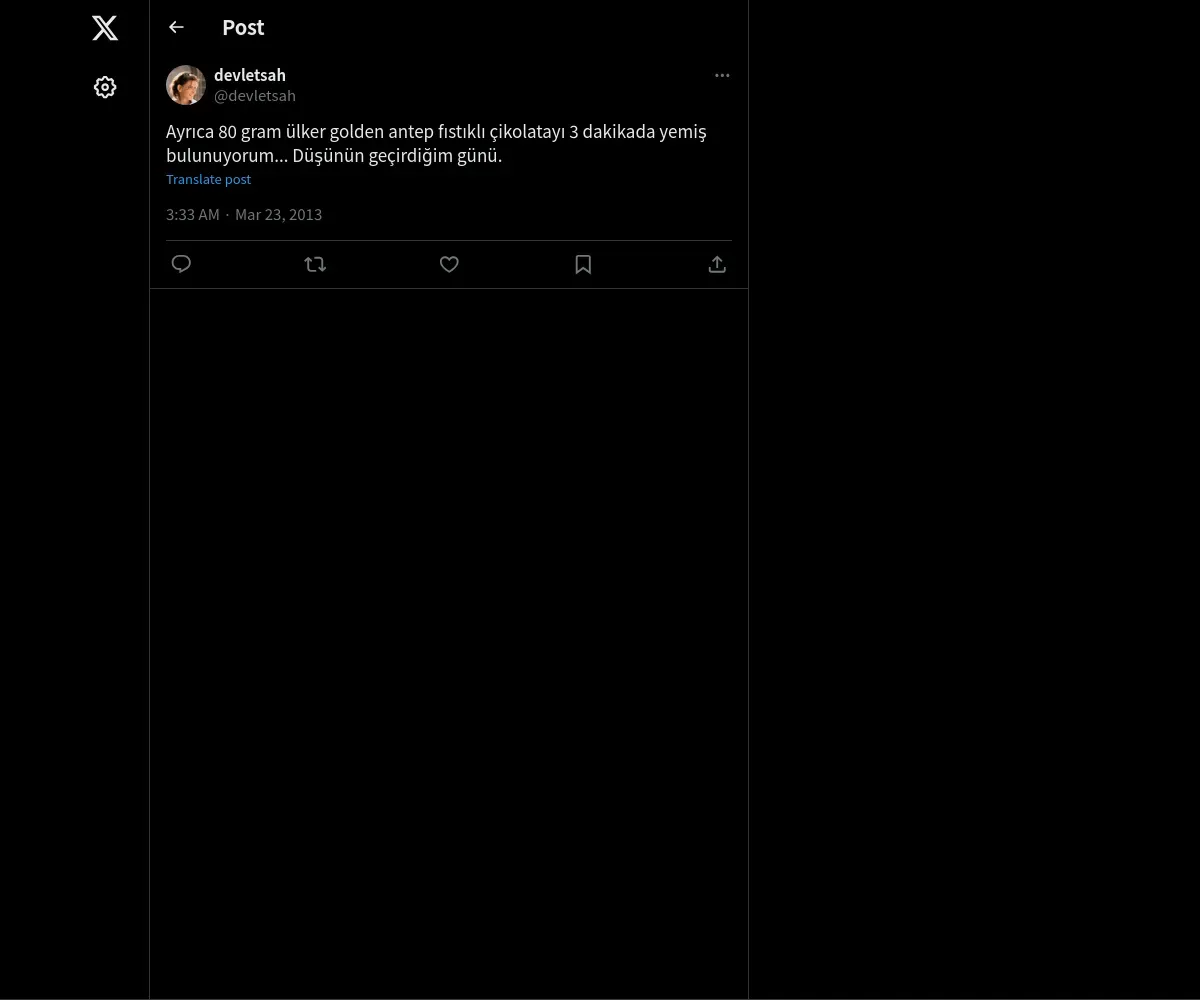This screenshot has height=1000, width=1200.
Task: Go back using the left arrow
Action: (176, 27)
